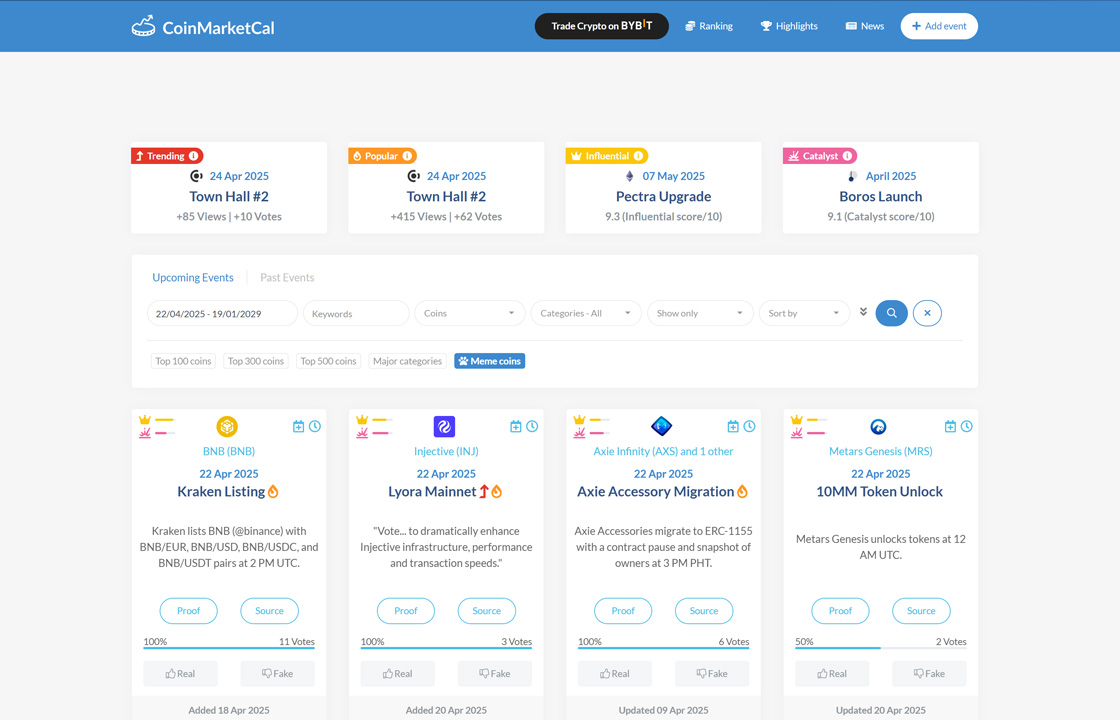The height and width of the screenshot is (720, 1120).
Task: Add Lyora Mainnet event to calendar
Action: pyautogui.click(x=516, y=426)
